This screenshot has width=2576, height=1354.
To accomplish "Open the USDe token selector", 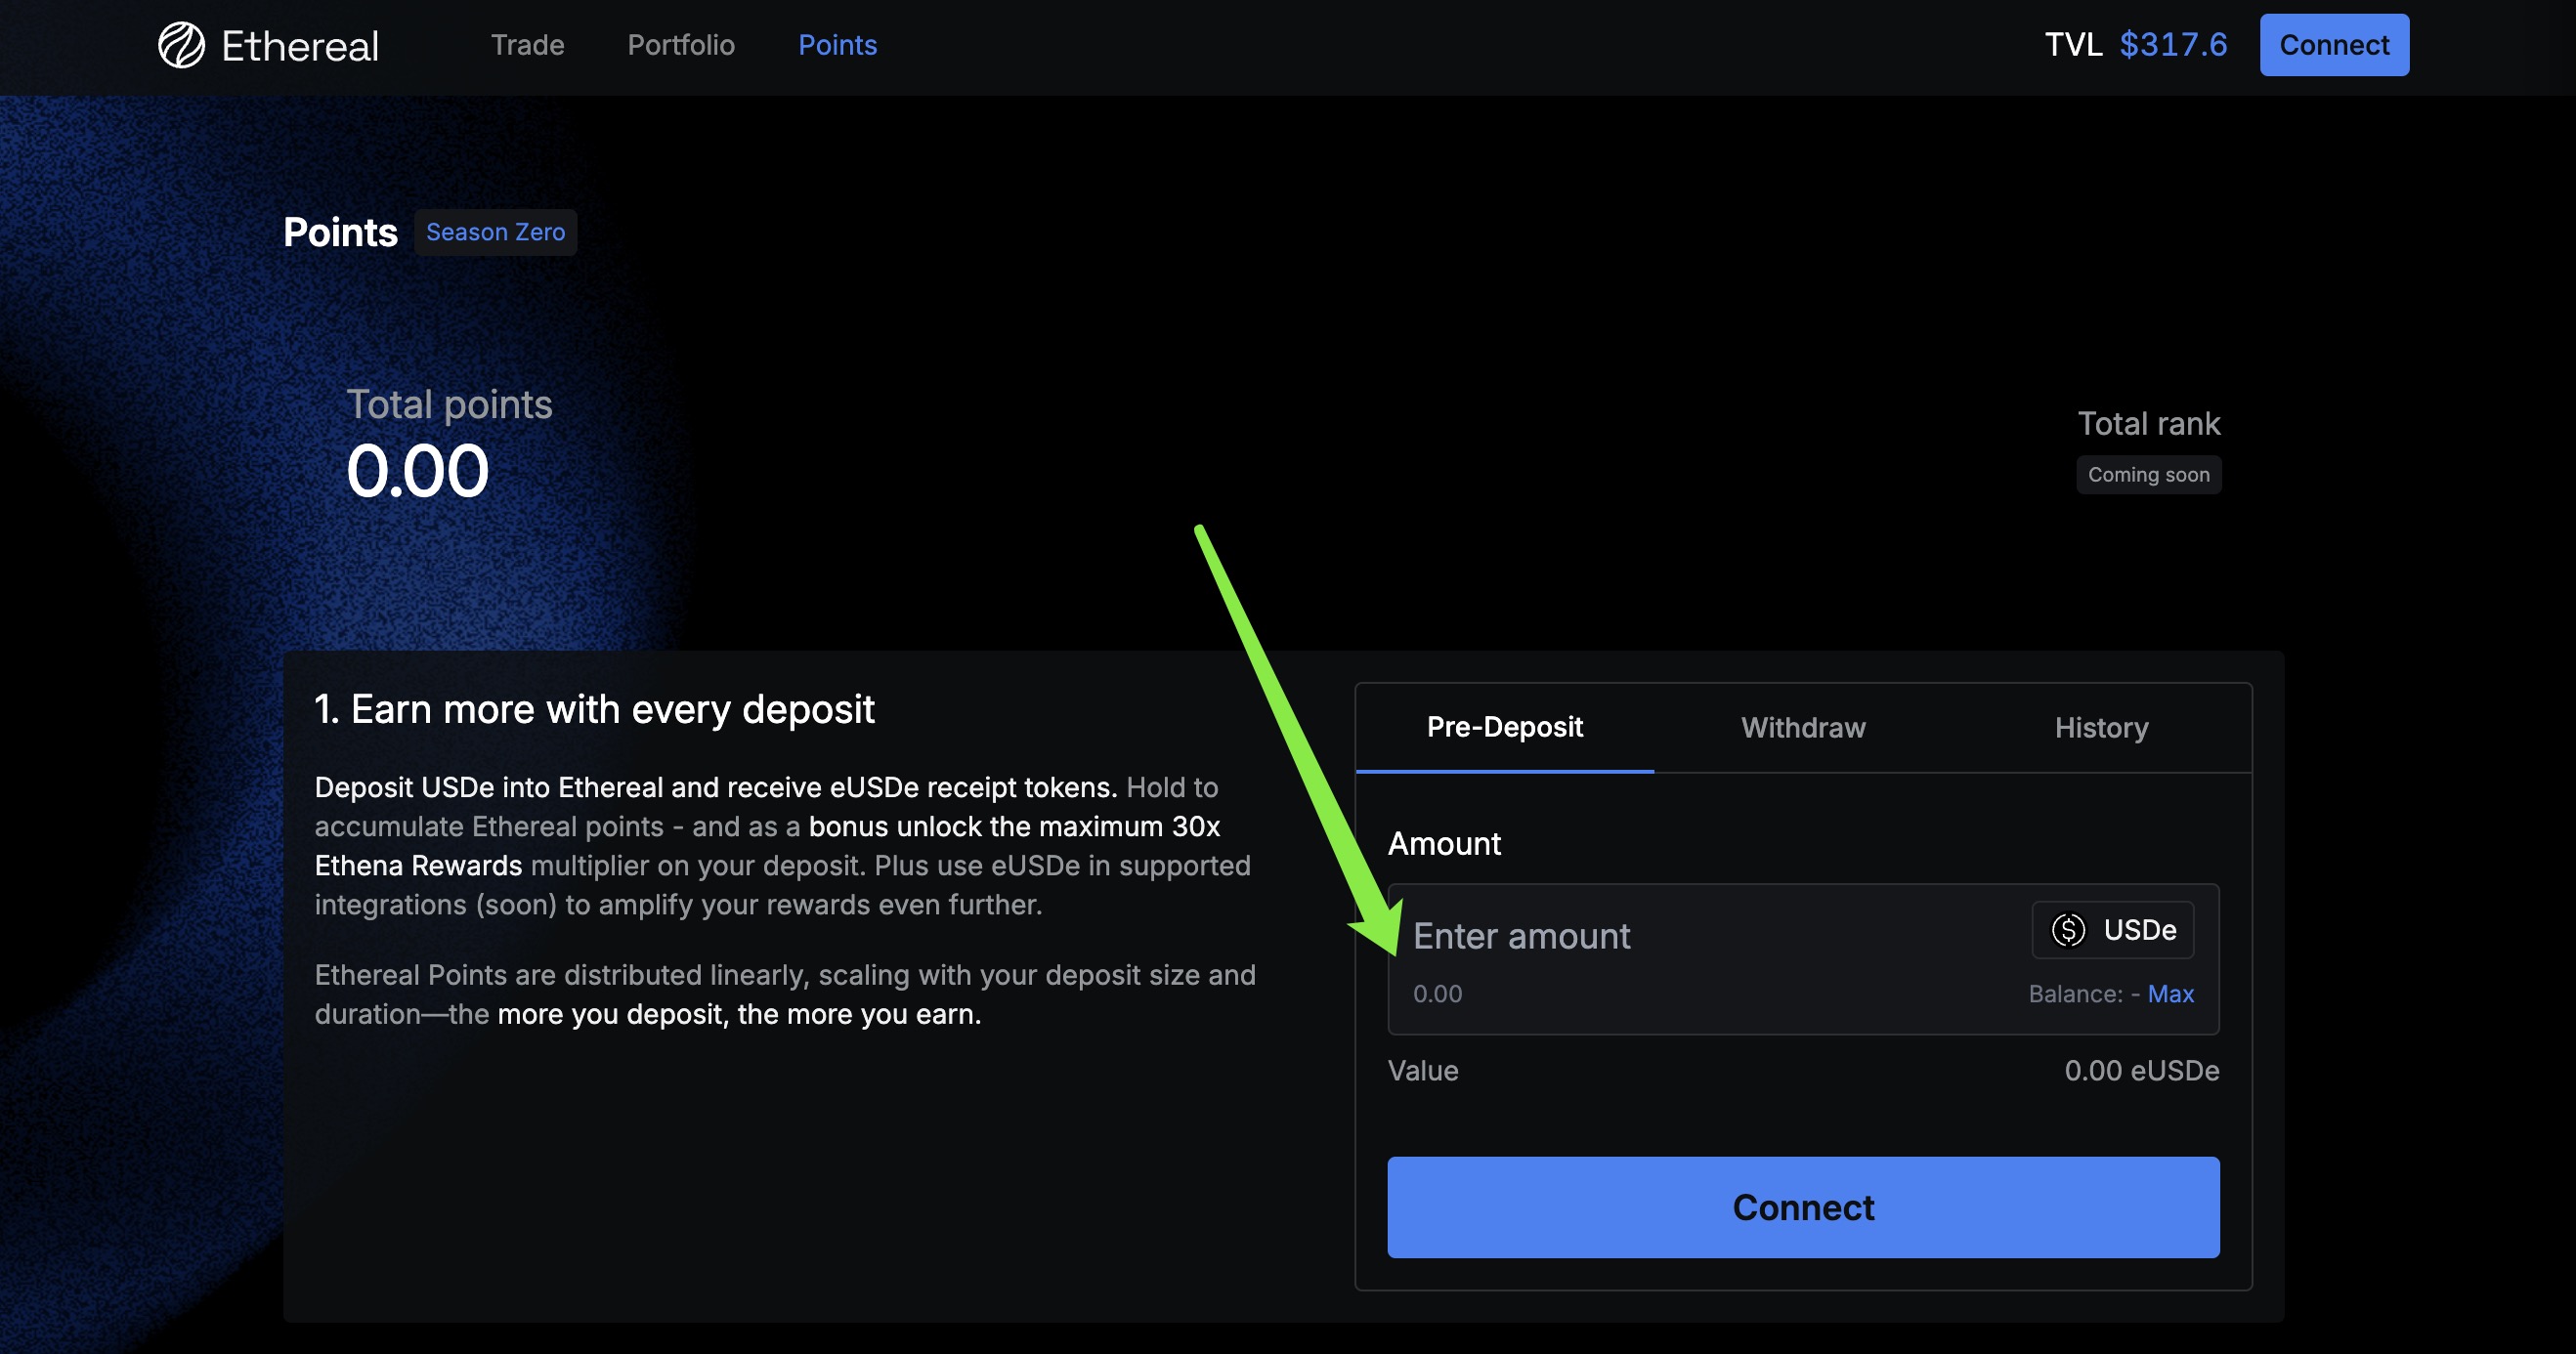I will (2113, 930).
